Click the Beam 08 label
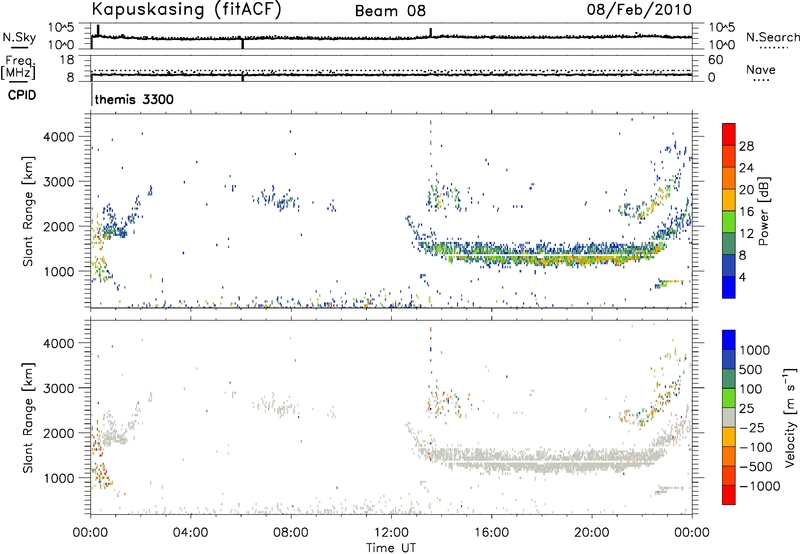This screenshot has width=800, height=554. coord(390,11)
